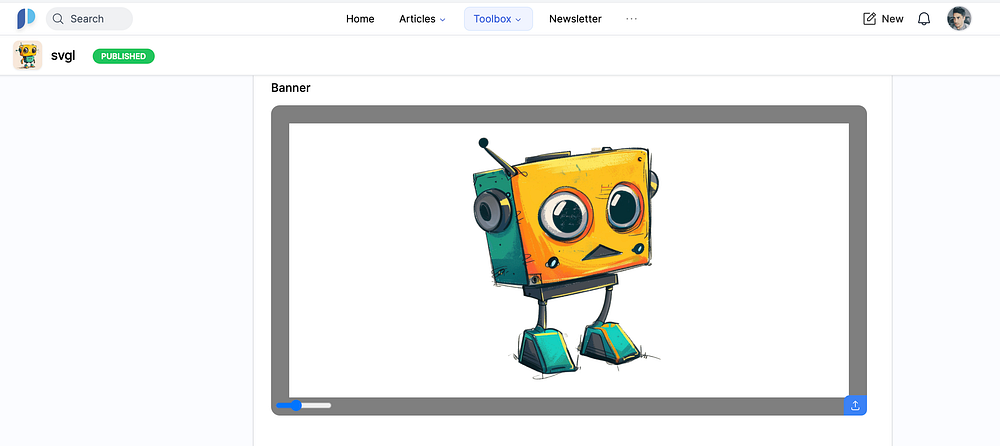This screenshot has height=446, width=1000.
Task: Click the pencil compose icon
Action: [869, 19]
